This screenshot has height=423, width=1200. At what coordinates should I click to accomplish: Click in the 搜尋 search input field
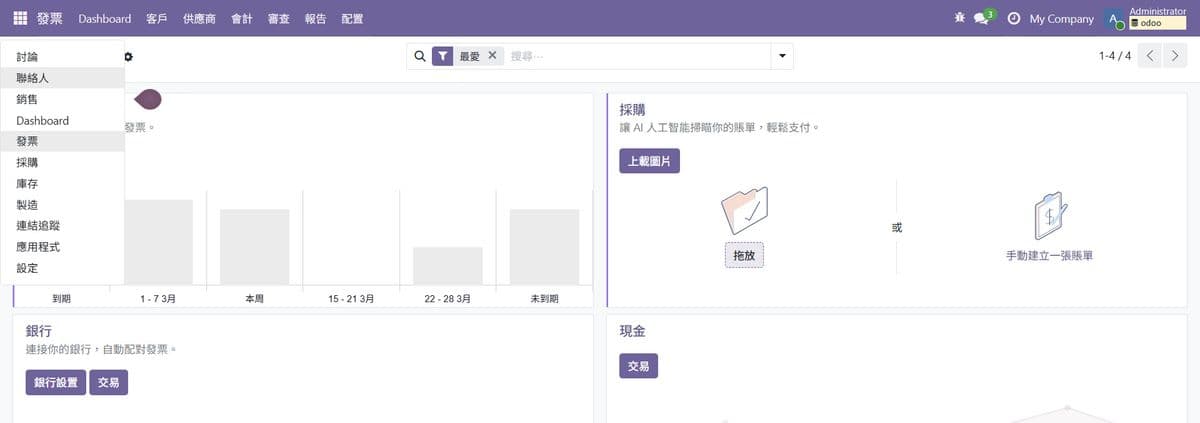tap(637, 56)
